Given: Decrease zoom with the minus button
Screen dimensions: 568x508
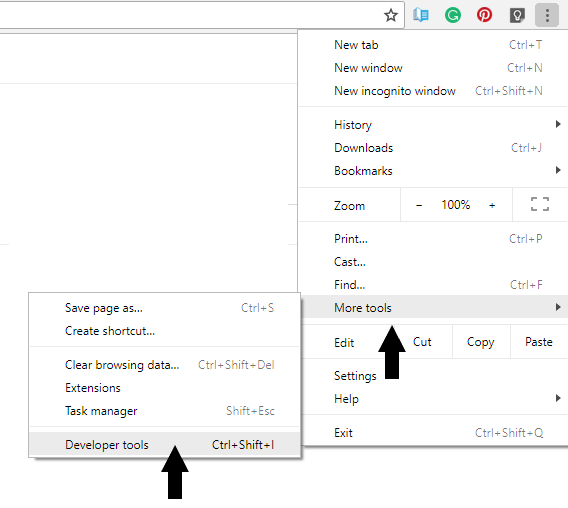Looking at the screenshot, I should [x=419, y=205].
